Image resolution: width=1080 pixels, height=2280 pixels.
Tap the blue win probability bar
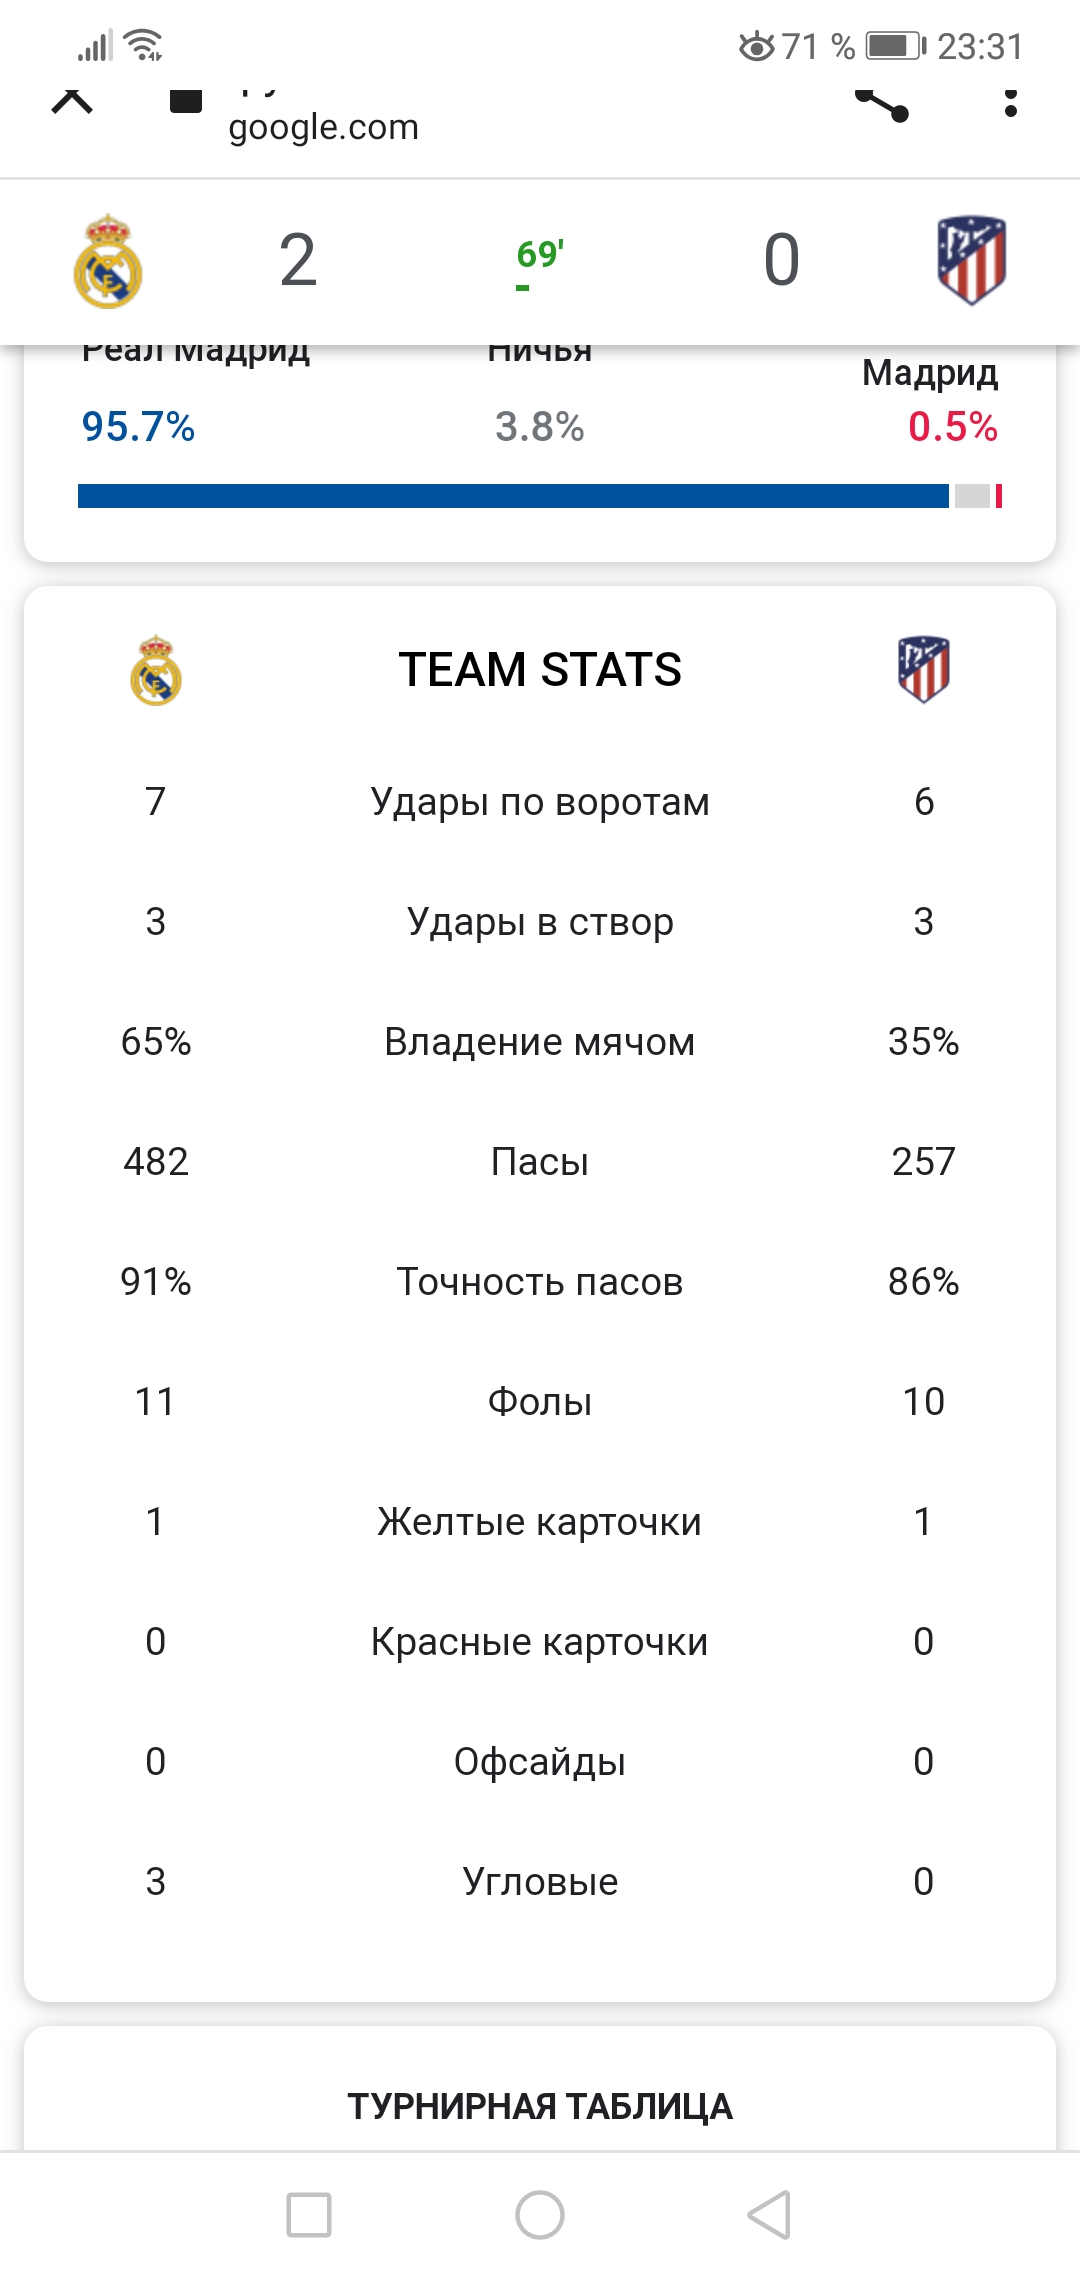pyautogui.click(x=513, y=496)
